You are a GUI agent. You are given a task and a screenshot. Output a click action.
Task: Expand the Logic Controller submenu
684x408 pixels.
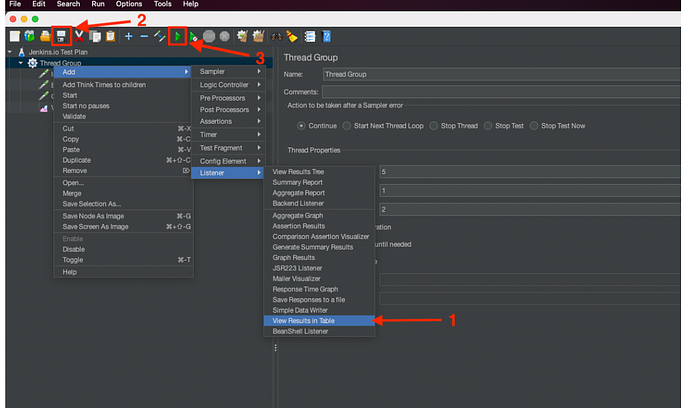(x=227, y=85)
